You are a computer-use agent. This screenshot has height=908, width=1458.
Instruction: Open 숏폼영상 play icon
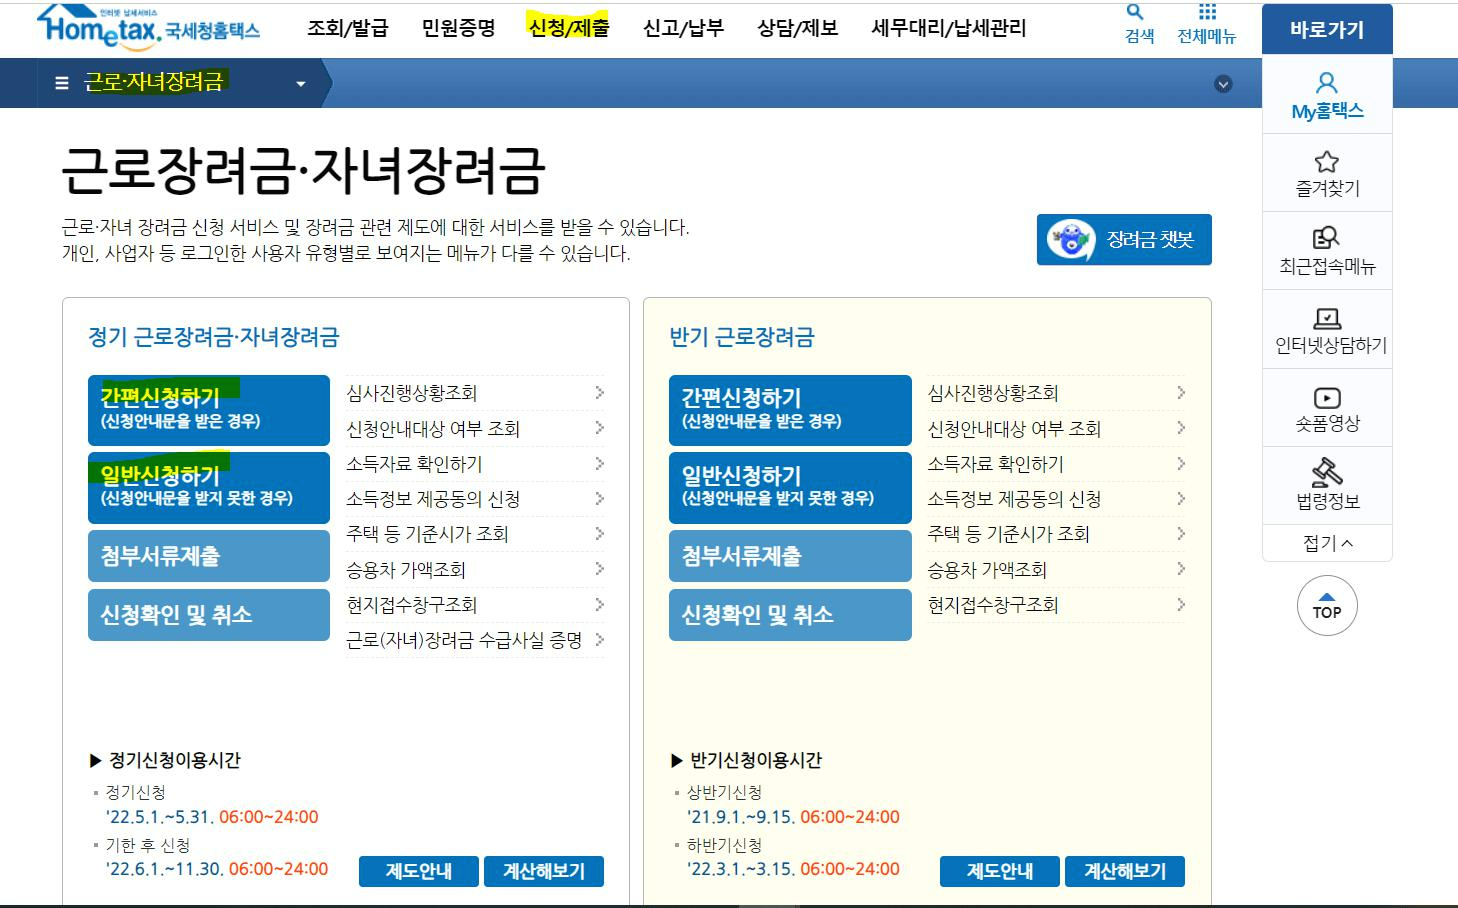click(1327, 397)
